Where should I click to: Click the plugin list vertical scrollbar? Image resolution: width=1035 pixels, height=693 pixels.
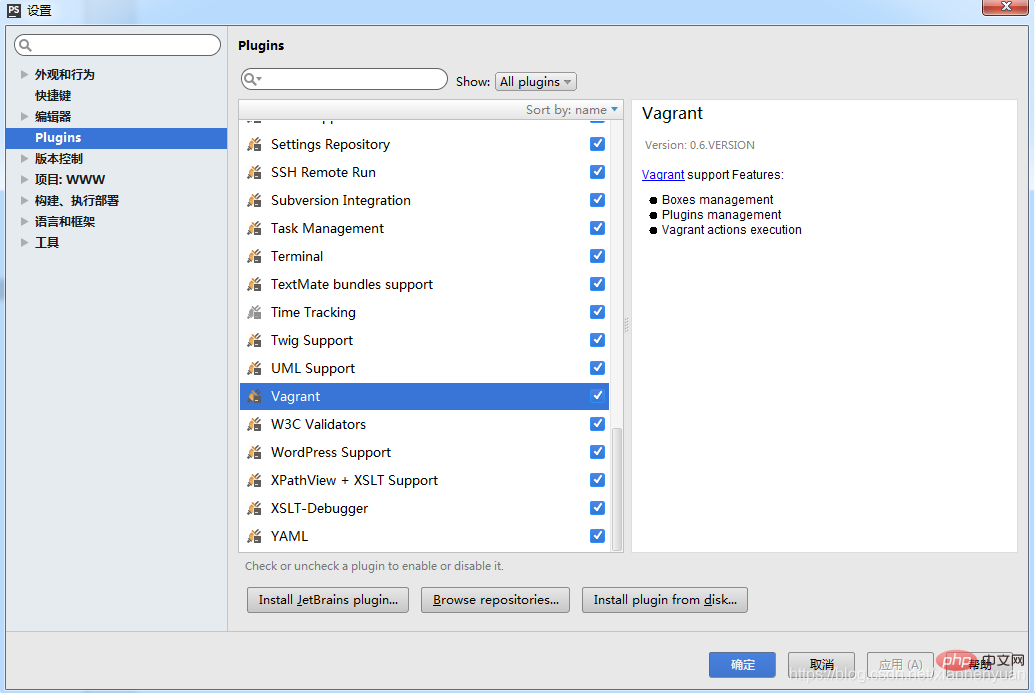click(617, 488)
